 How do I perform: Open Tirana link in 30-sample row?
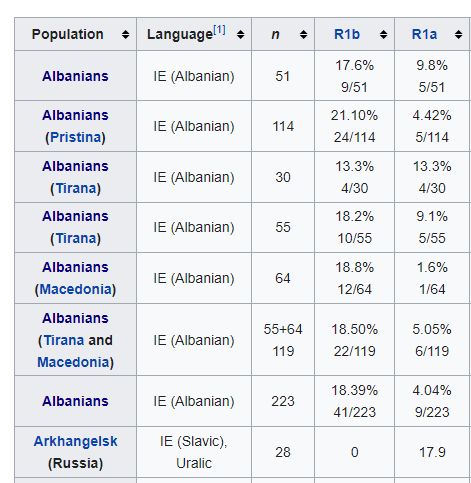(x=75, y=188)
